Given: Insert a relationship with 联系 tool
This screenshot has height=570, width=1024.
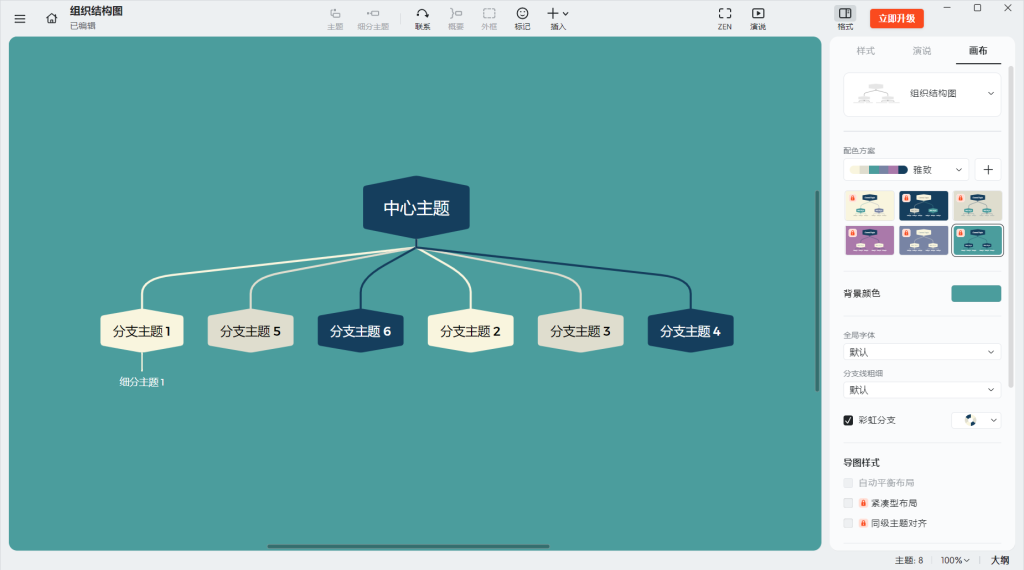Looking at the screenshot, I should coord(423,19).
